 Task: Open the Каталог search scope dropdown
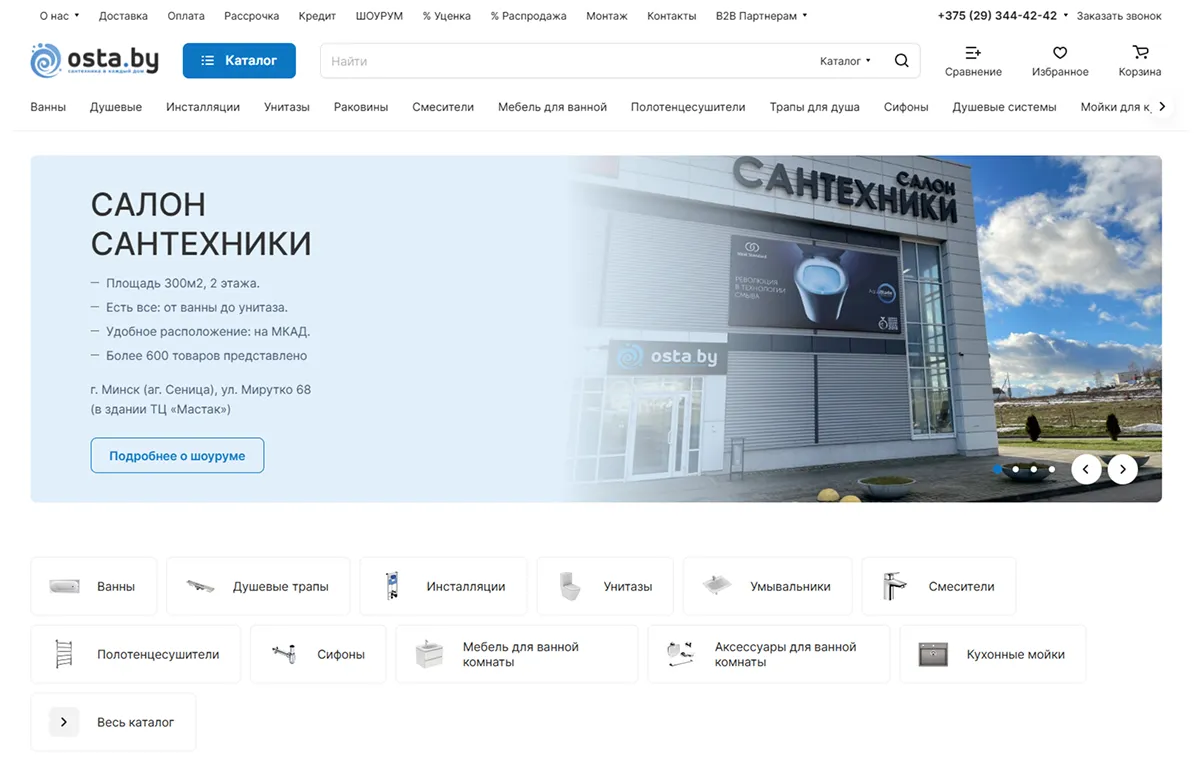pos(845,61)
